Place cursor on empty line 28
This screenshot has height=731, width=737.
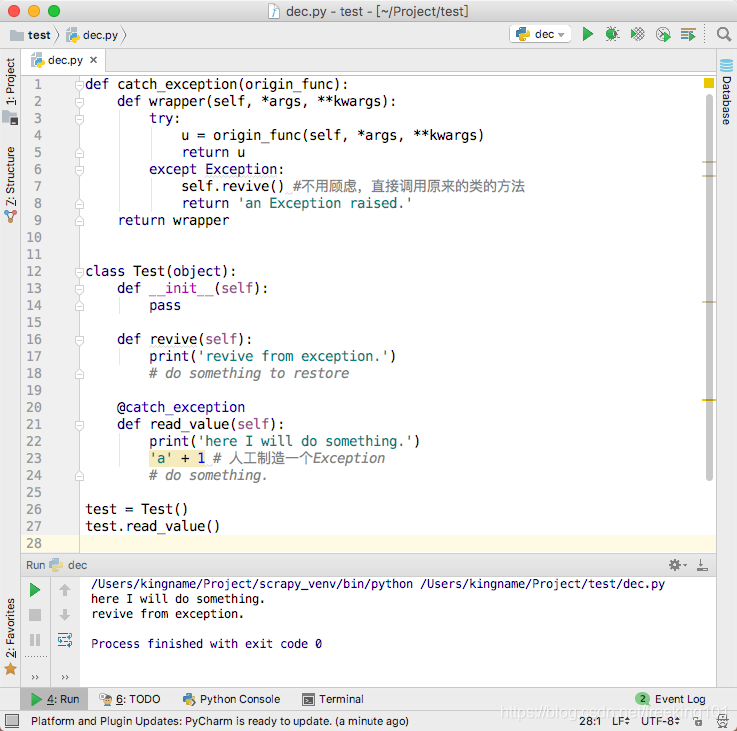pos(398,543)
